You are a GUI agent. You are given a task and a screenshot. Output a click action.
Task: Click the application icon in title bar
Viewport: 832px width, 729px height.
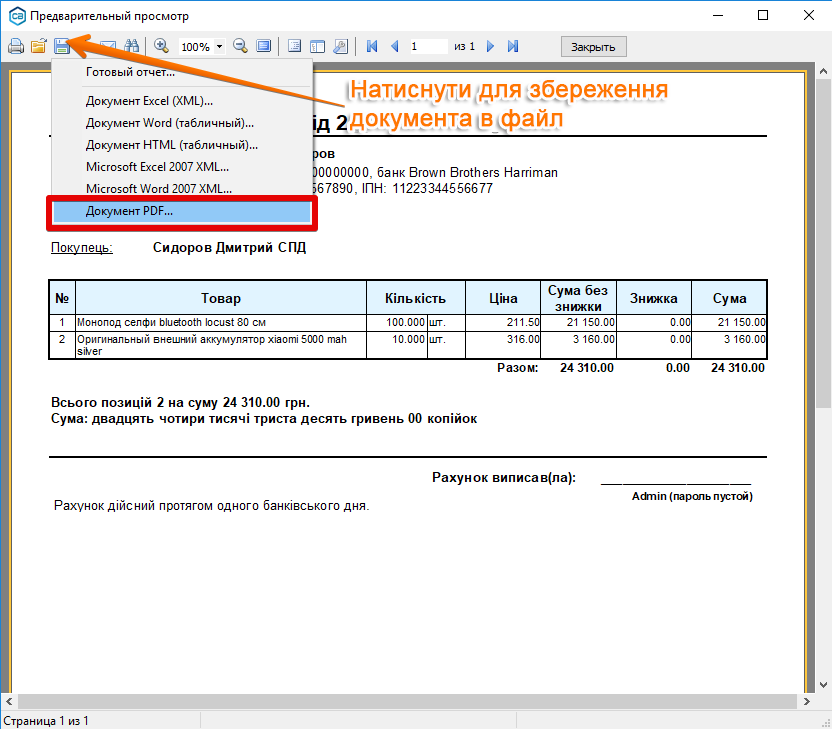[18, 16]
